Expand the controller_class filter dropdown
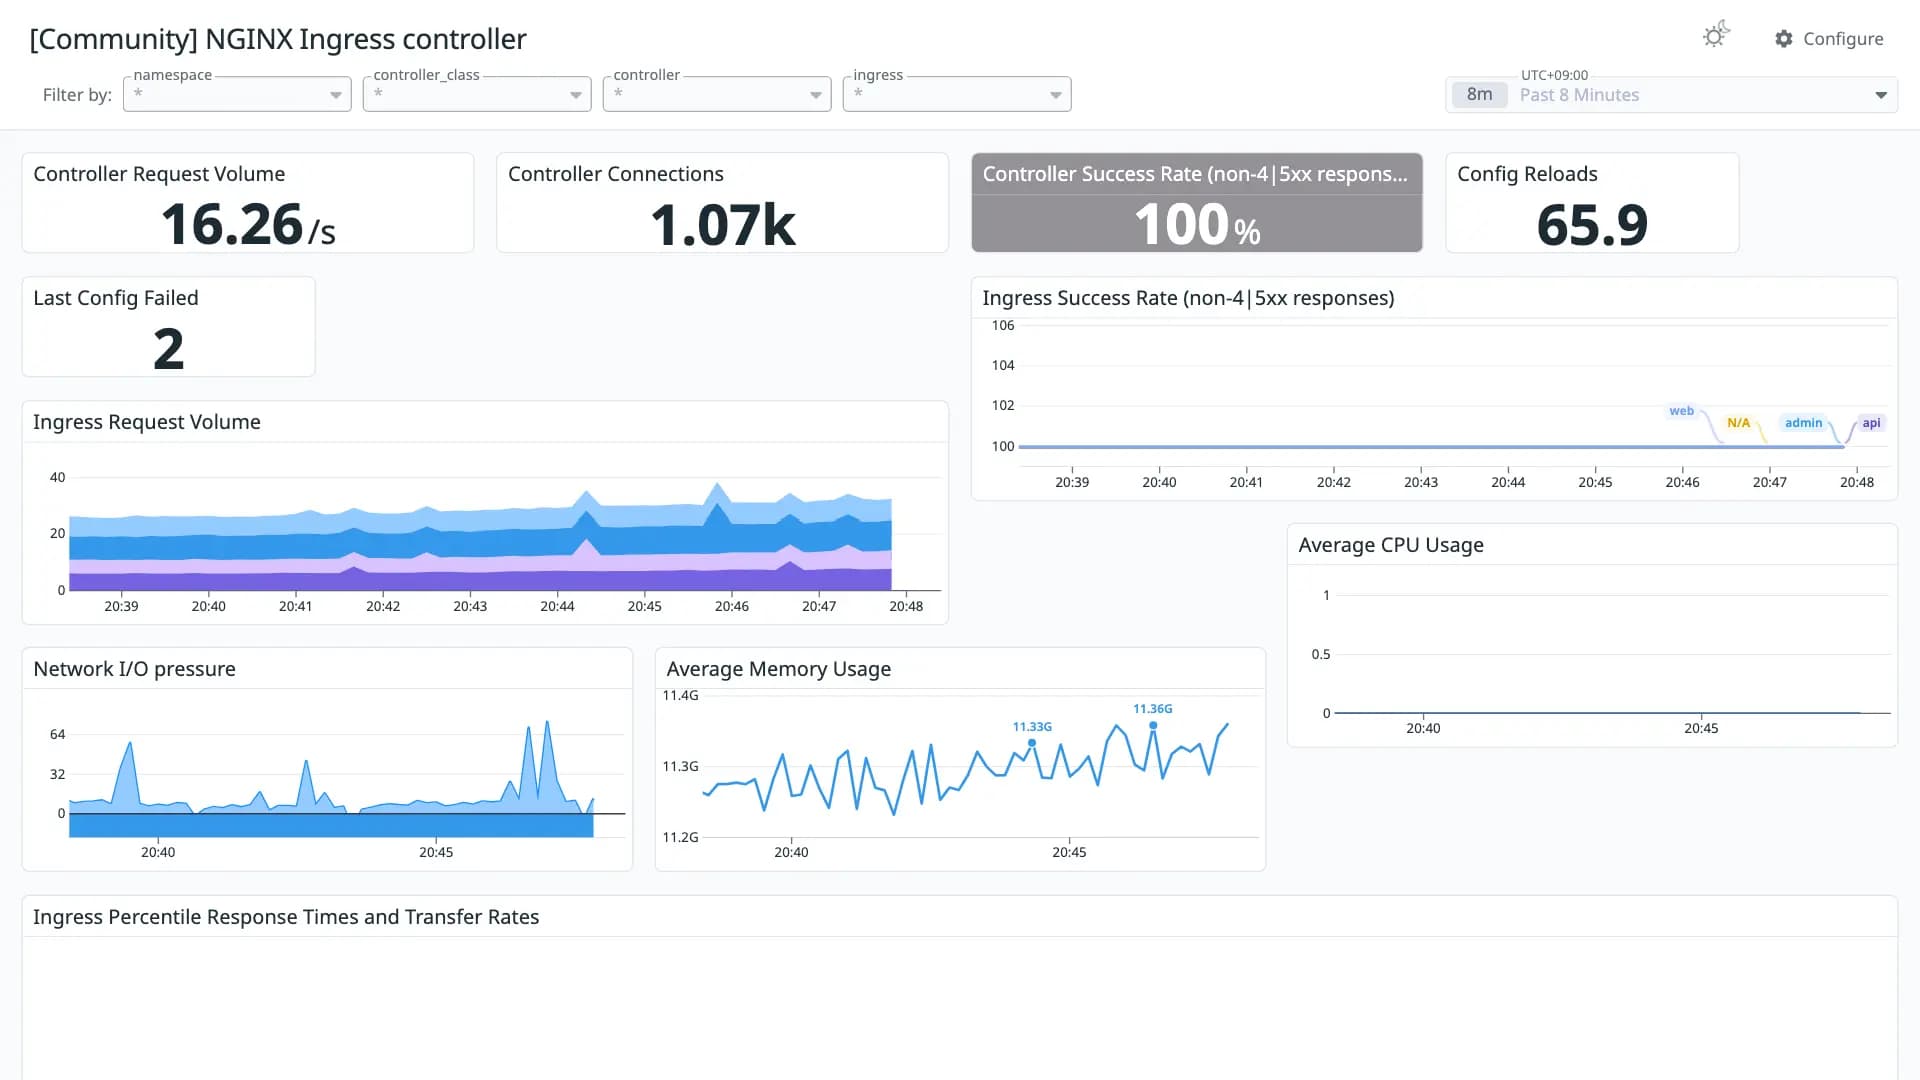This screenshot has height=1080, width=1920. [x=477, y=94]
